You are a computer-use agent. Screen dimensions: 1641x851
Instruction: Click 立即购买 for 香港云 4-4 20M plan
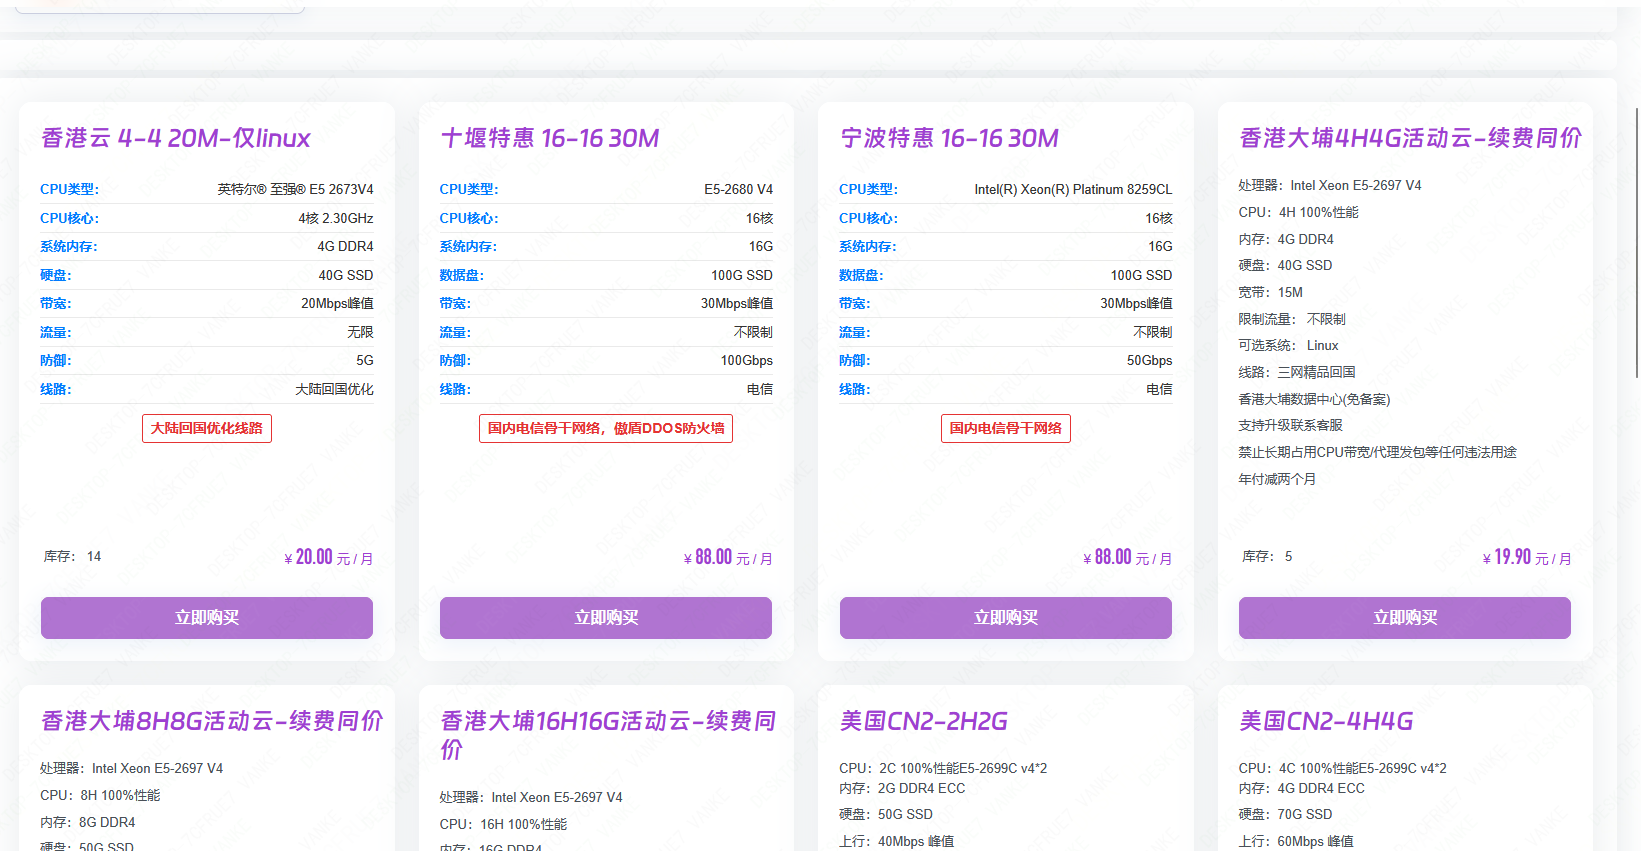coord(206,618)
